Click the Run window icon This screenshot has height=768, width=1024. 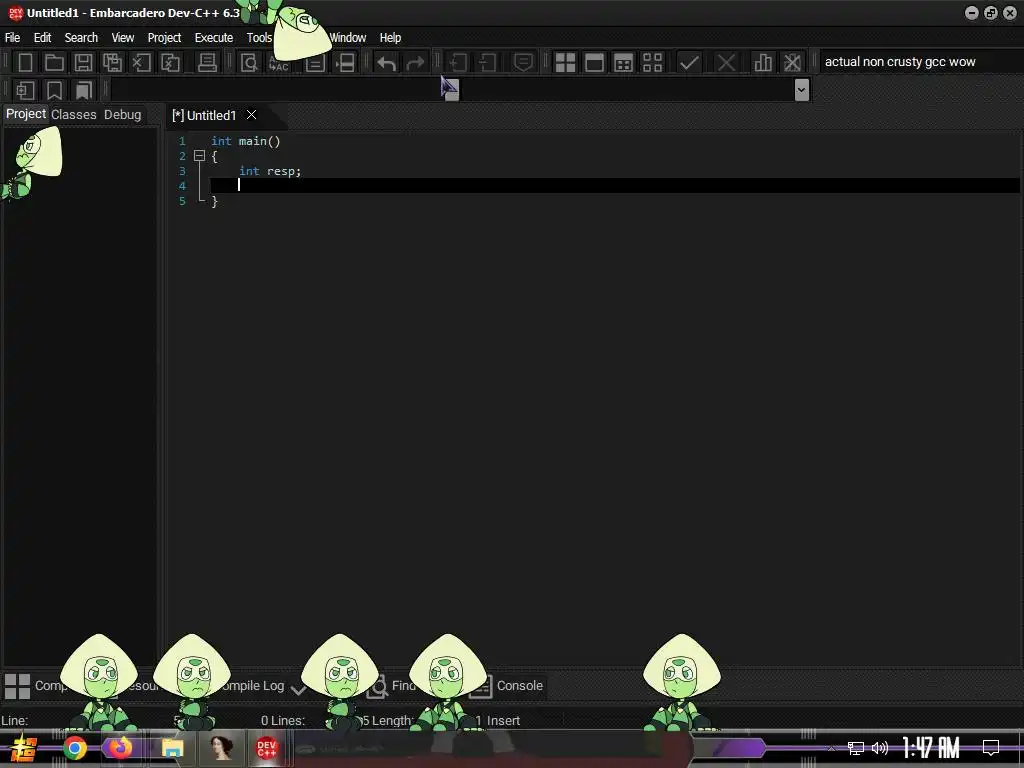click(x=594, y=63)
